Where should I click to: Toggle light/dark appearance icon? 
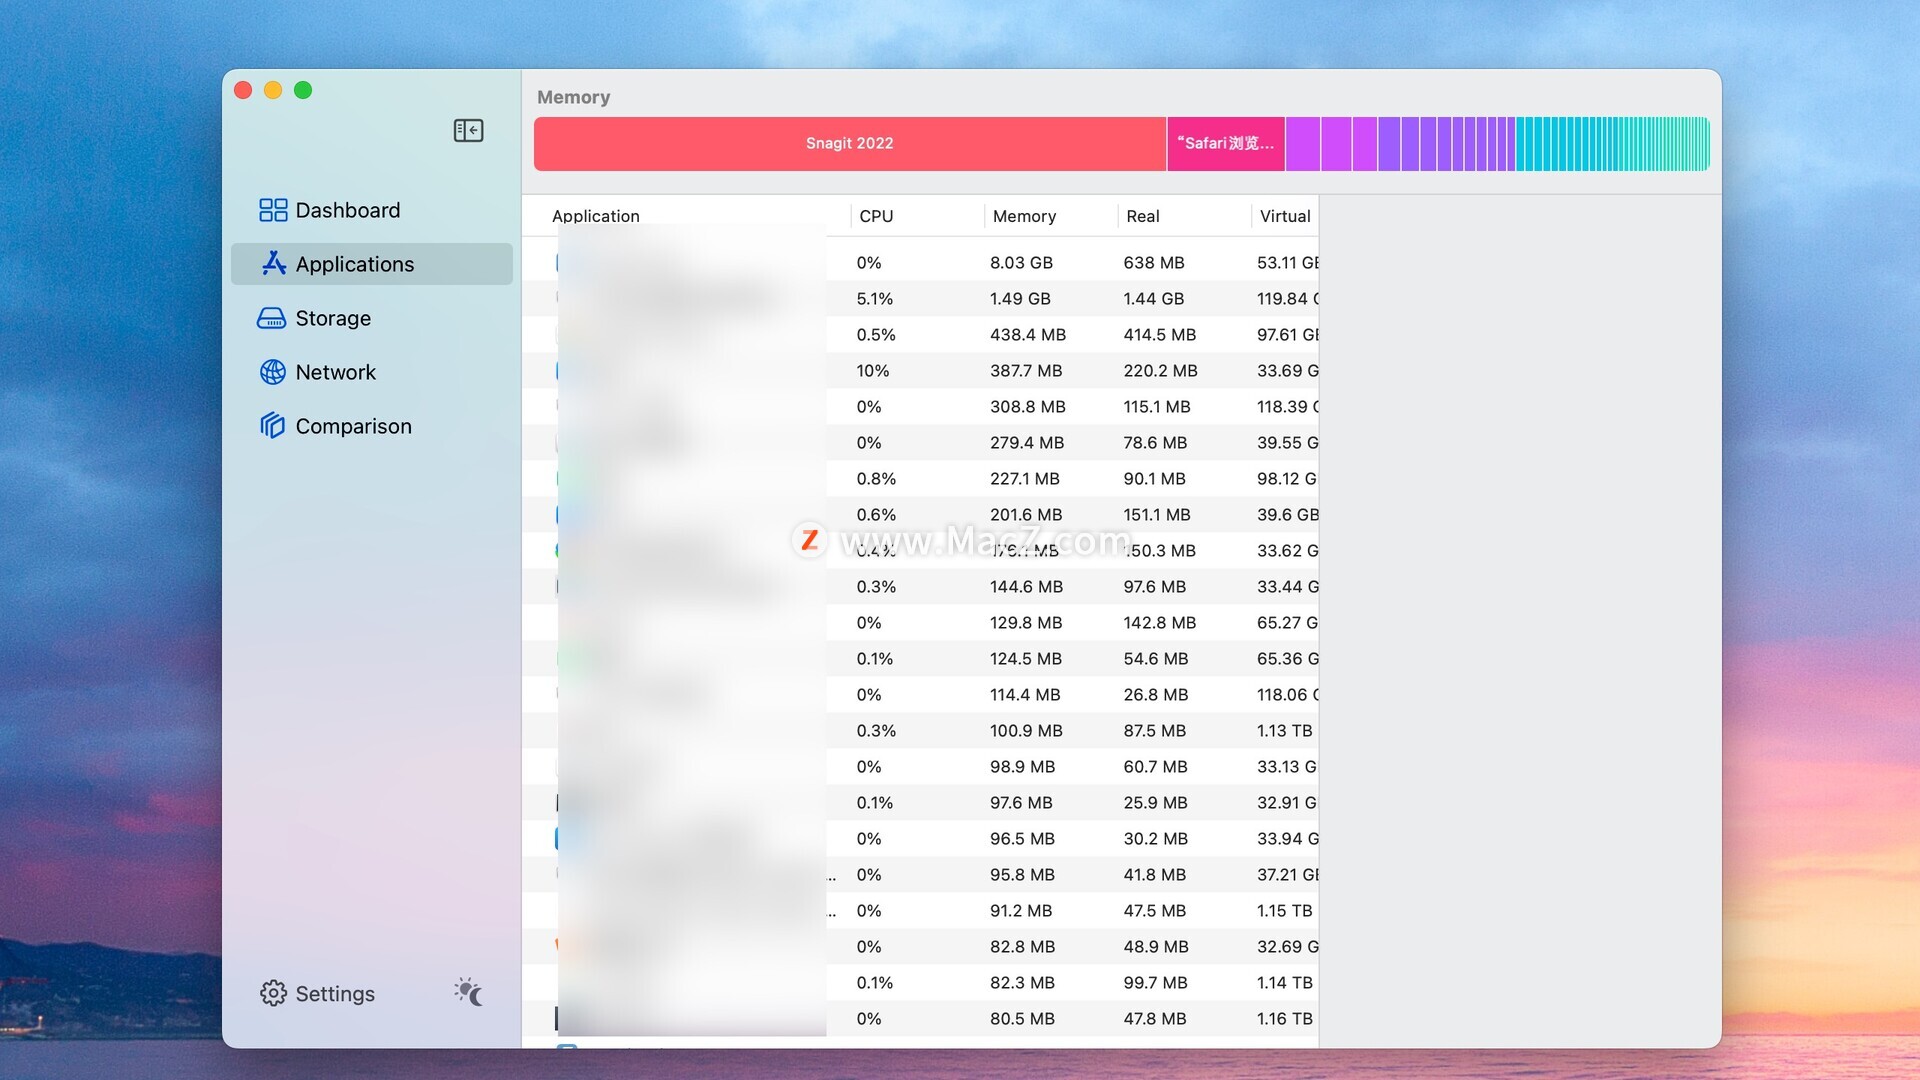click(x=468, y=992)
